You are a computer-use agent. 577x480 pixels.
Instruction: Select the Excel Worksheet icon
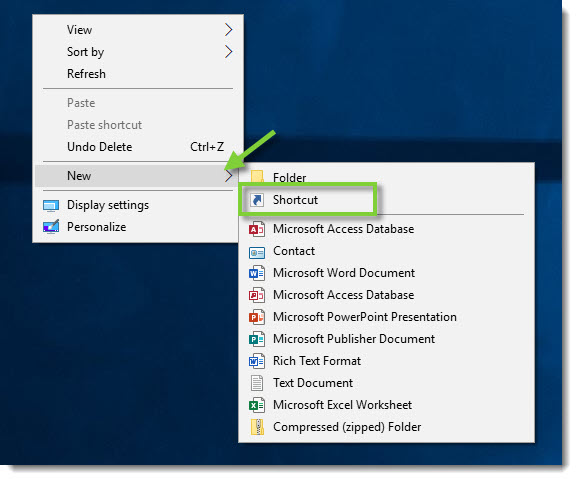pos(257,405)
